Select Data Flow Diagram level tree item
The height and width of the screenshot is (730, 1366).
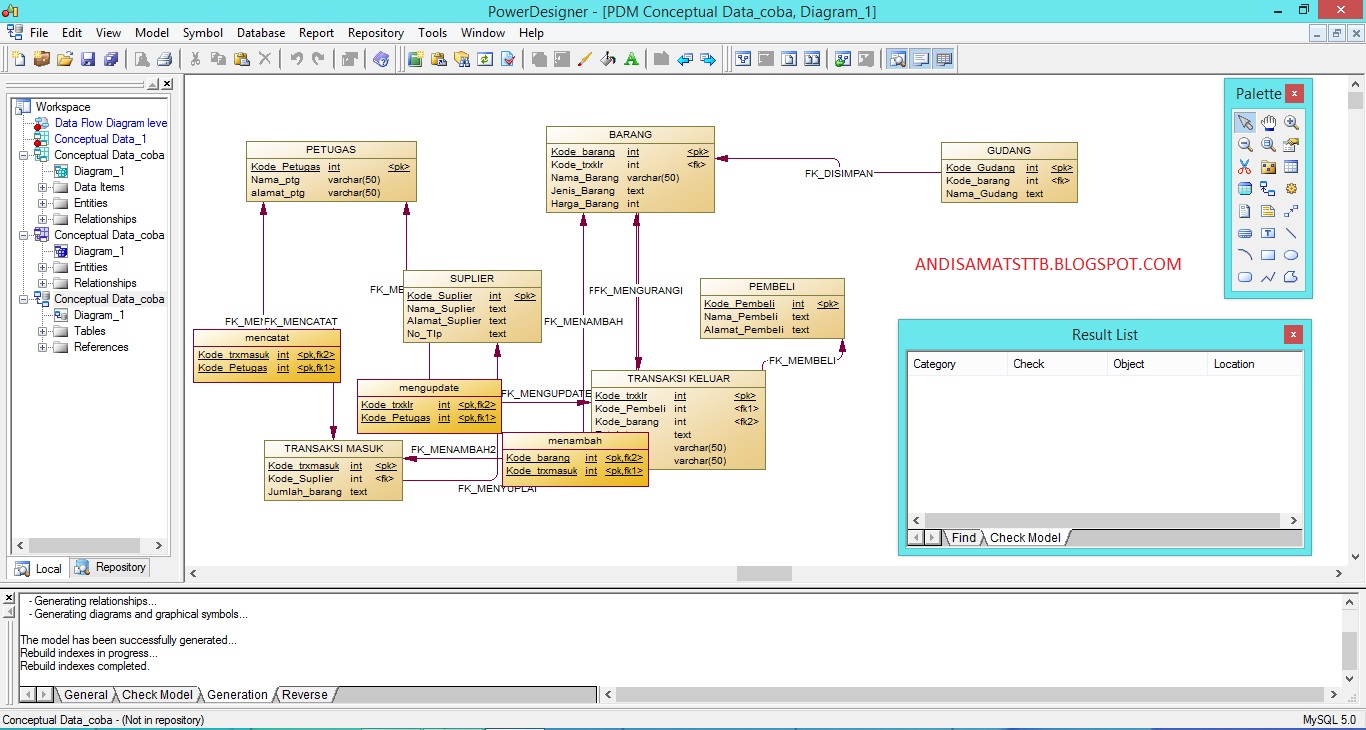(x=111, y=123)
